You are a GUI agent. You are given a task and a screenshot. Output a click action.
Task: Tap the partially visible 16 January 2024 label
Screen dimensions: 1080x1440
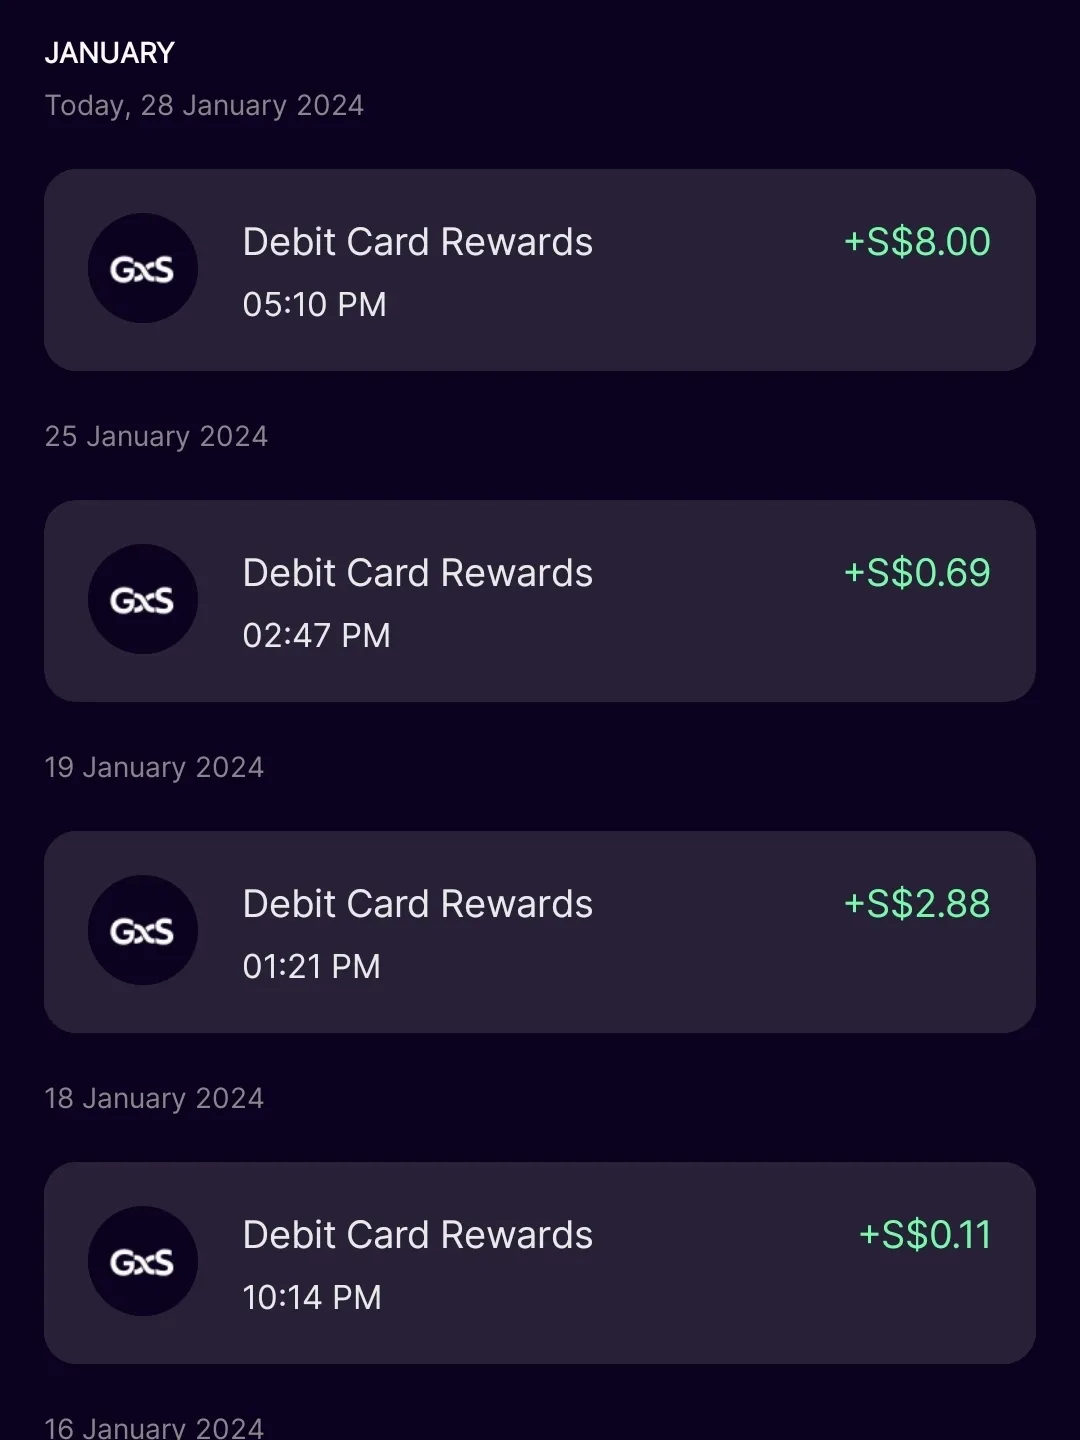(154, 1427)
